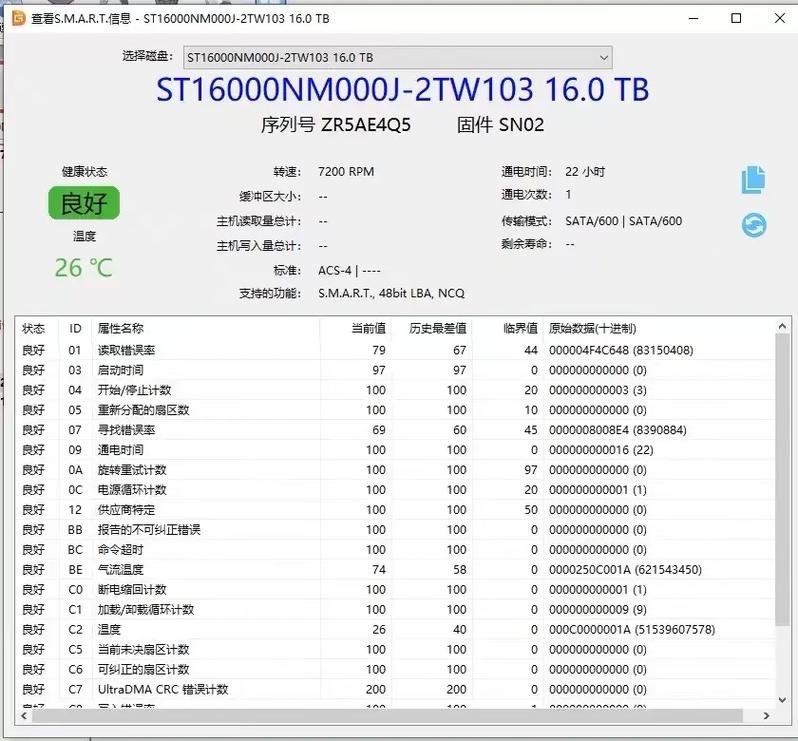Click the horizontal scrollbar right arrow

pos(766,716)
